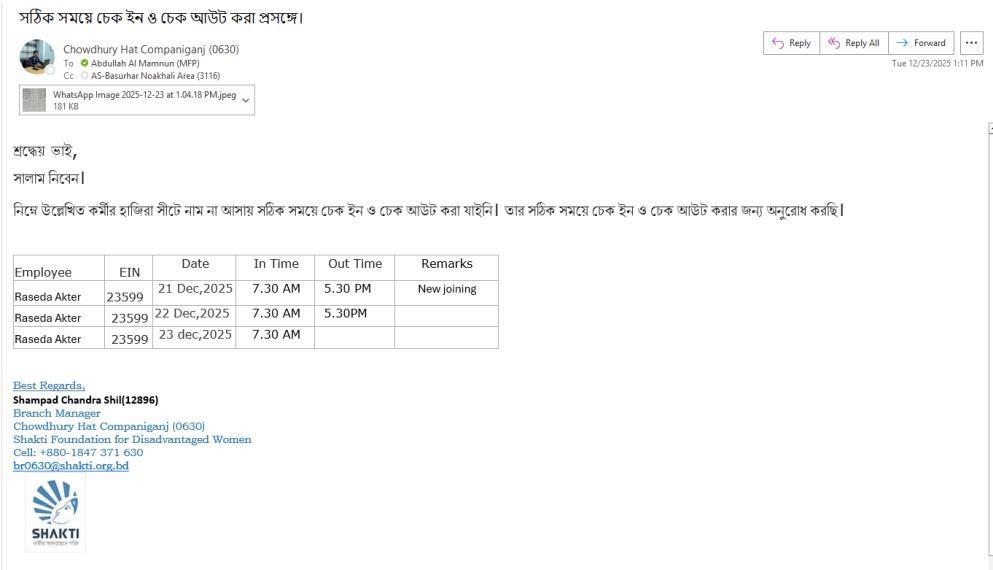Forward this email

coord(921,43)
